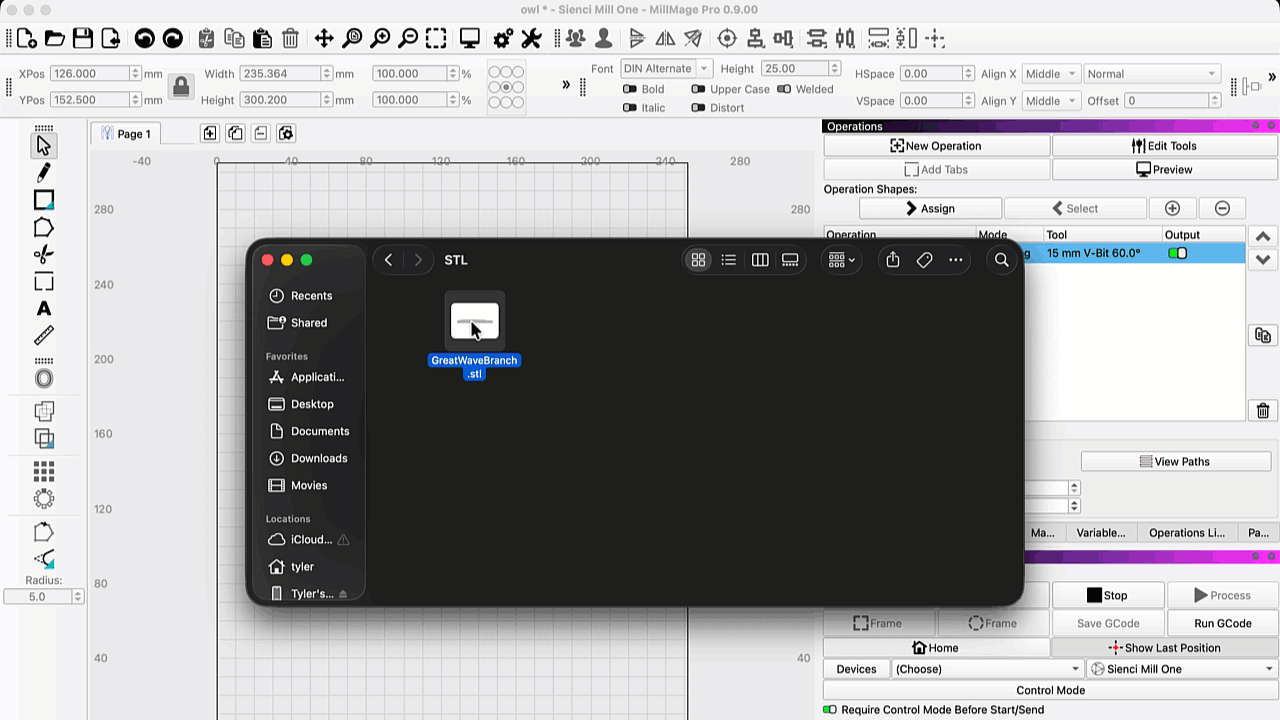Select the Rectangle tool
Viewport: 1280px width, 720px height.
pos(44,201)
